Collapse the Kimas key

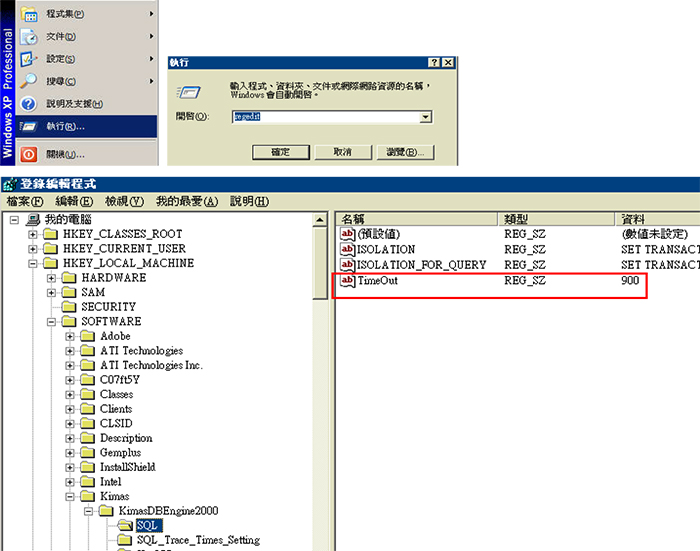tap(70, 497)
